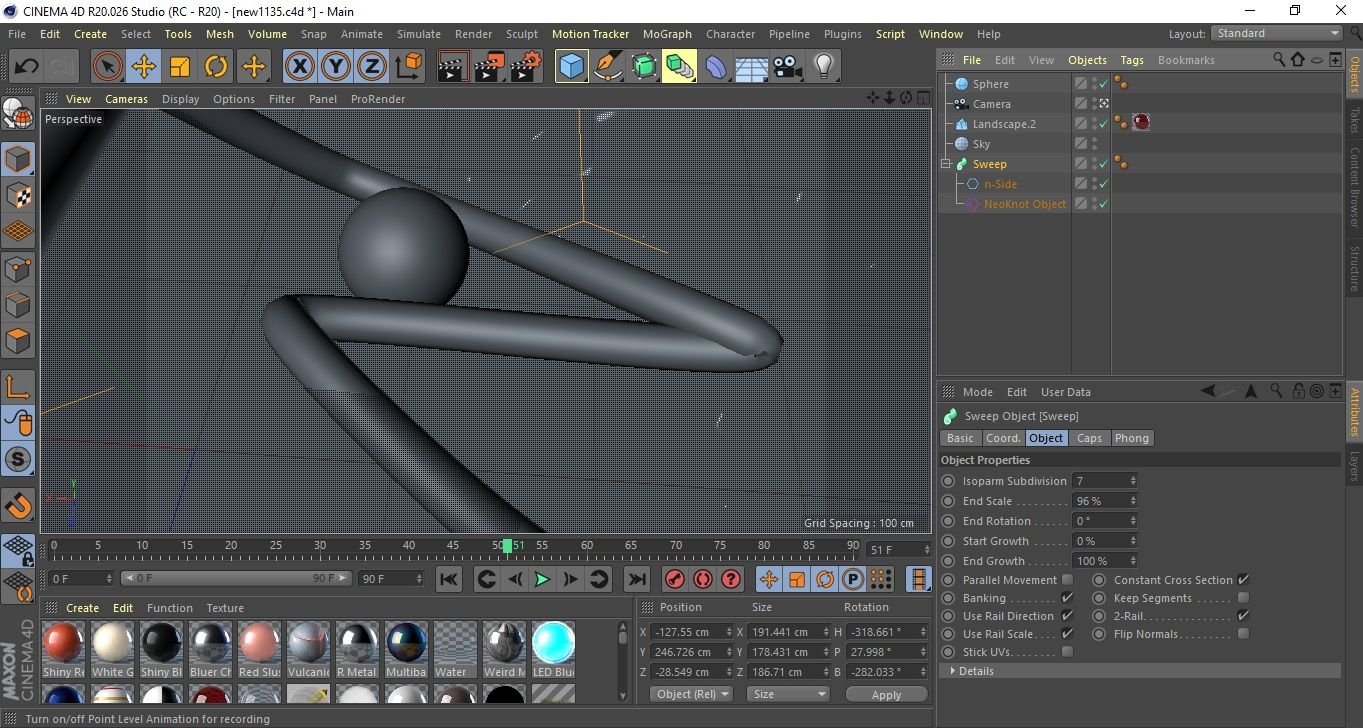Toggle the Parallel Movement checkbox
The height and width of the screenshot is (728, 1363).
pyautogui.click(x=1067, y=580)
